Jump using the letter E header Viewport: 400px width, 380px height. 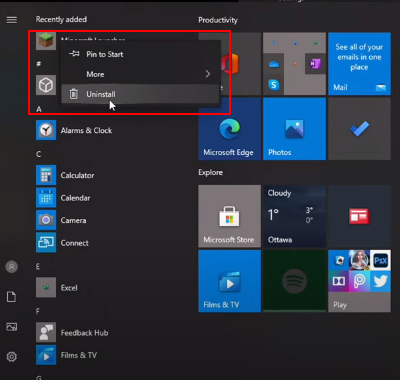pyautogui.click(x=38, y=266)
